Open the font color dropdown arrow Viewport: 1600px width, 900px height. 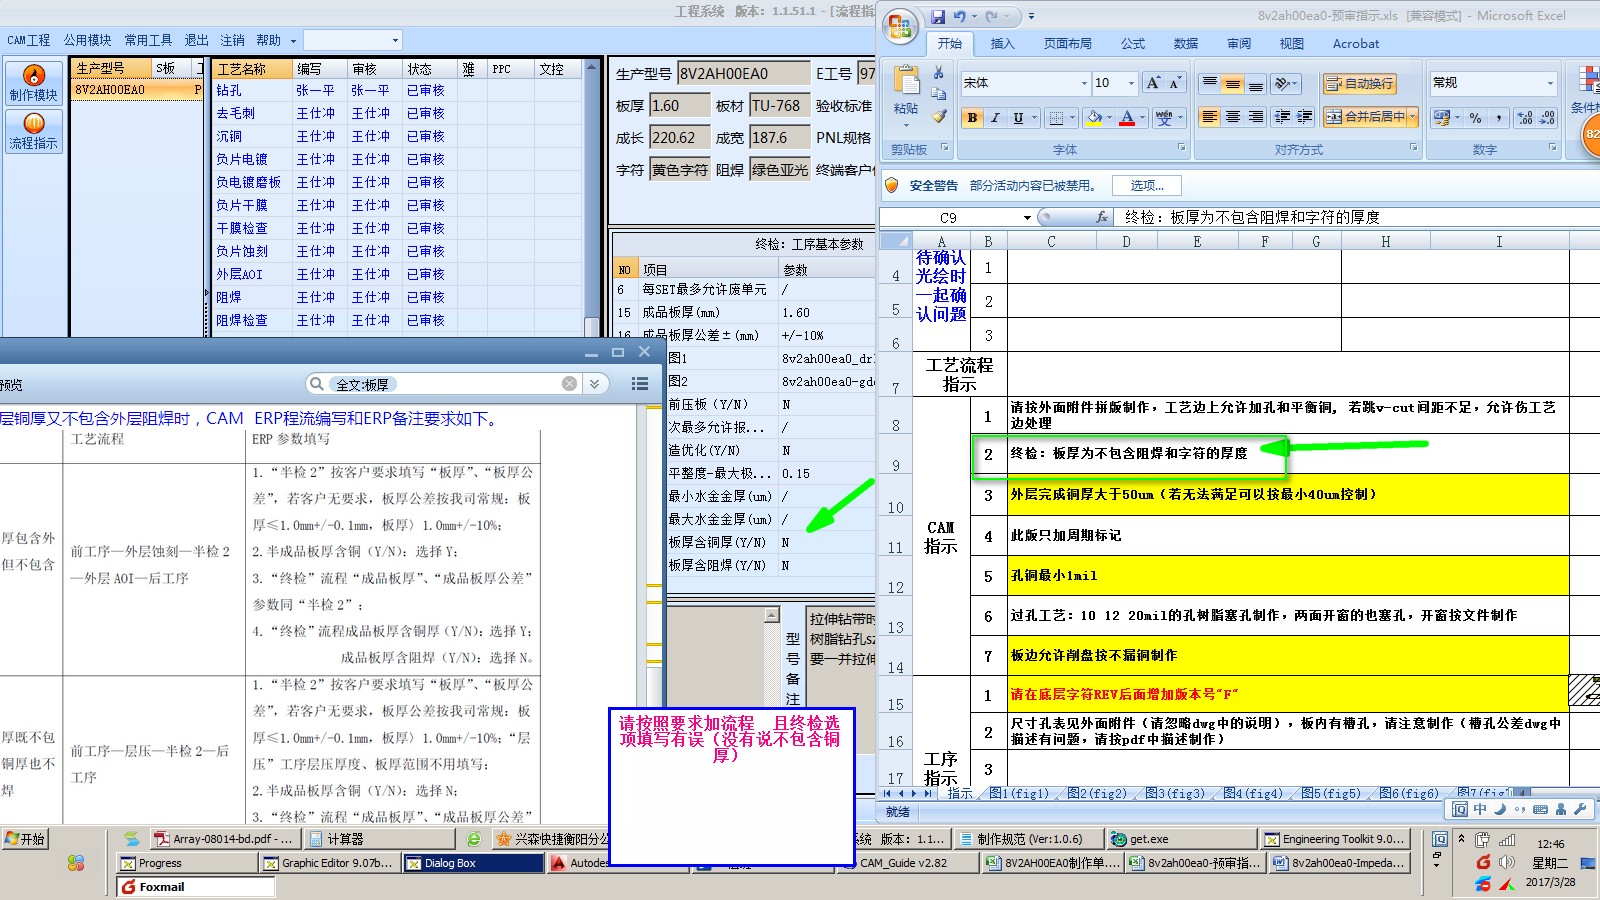click(x=1143, y=118)
